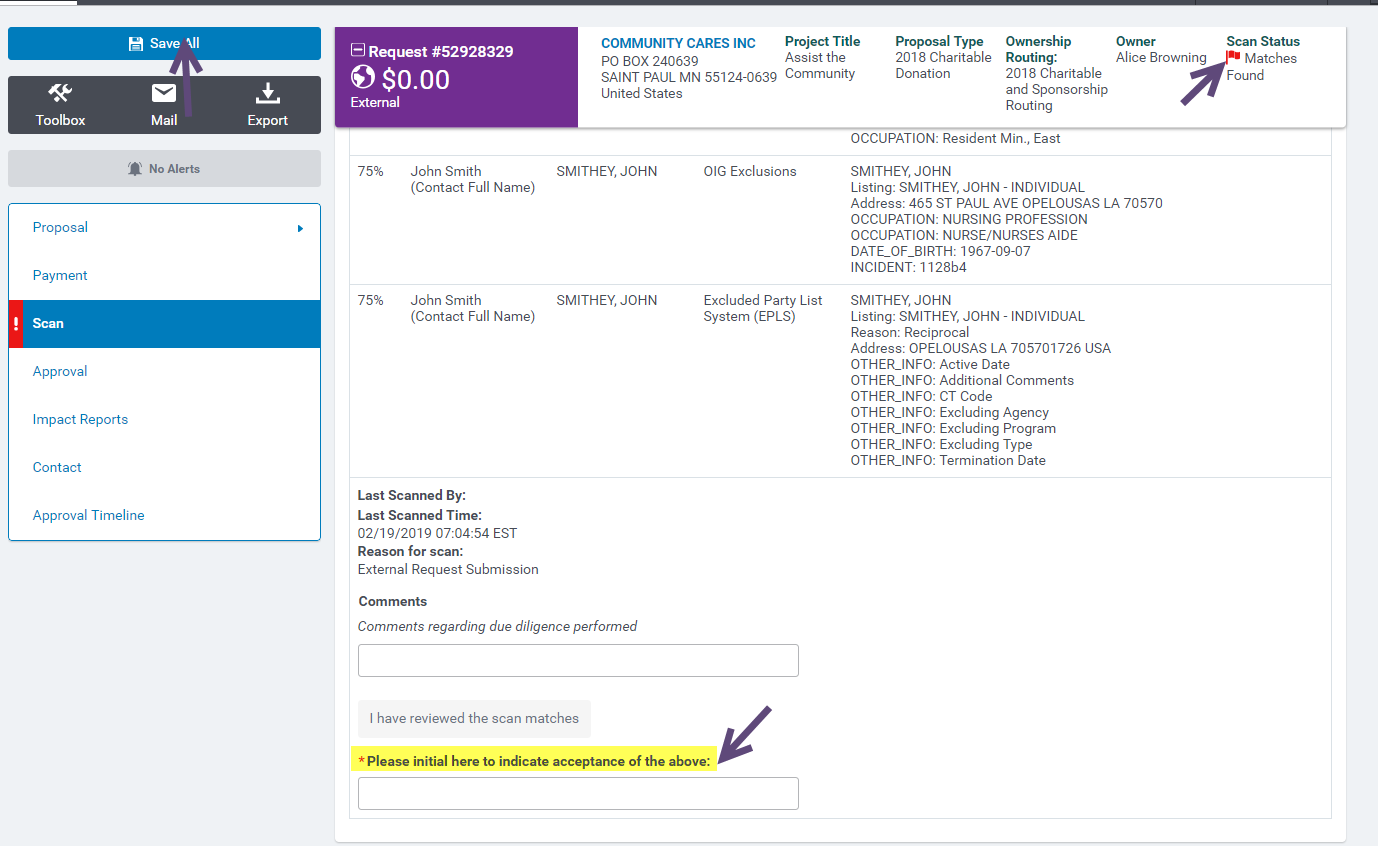Screen dimensions: 1378x846
Task: Open the Toolbox tools icon
Action: tap(61, 94)
